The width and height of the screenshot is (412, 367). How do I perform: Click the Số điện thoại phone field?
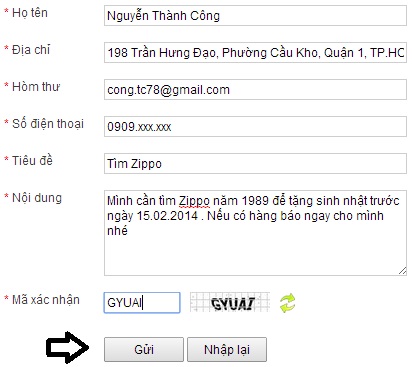pyautogui.click(x=255, y=126)
